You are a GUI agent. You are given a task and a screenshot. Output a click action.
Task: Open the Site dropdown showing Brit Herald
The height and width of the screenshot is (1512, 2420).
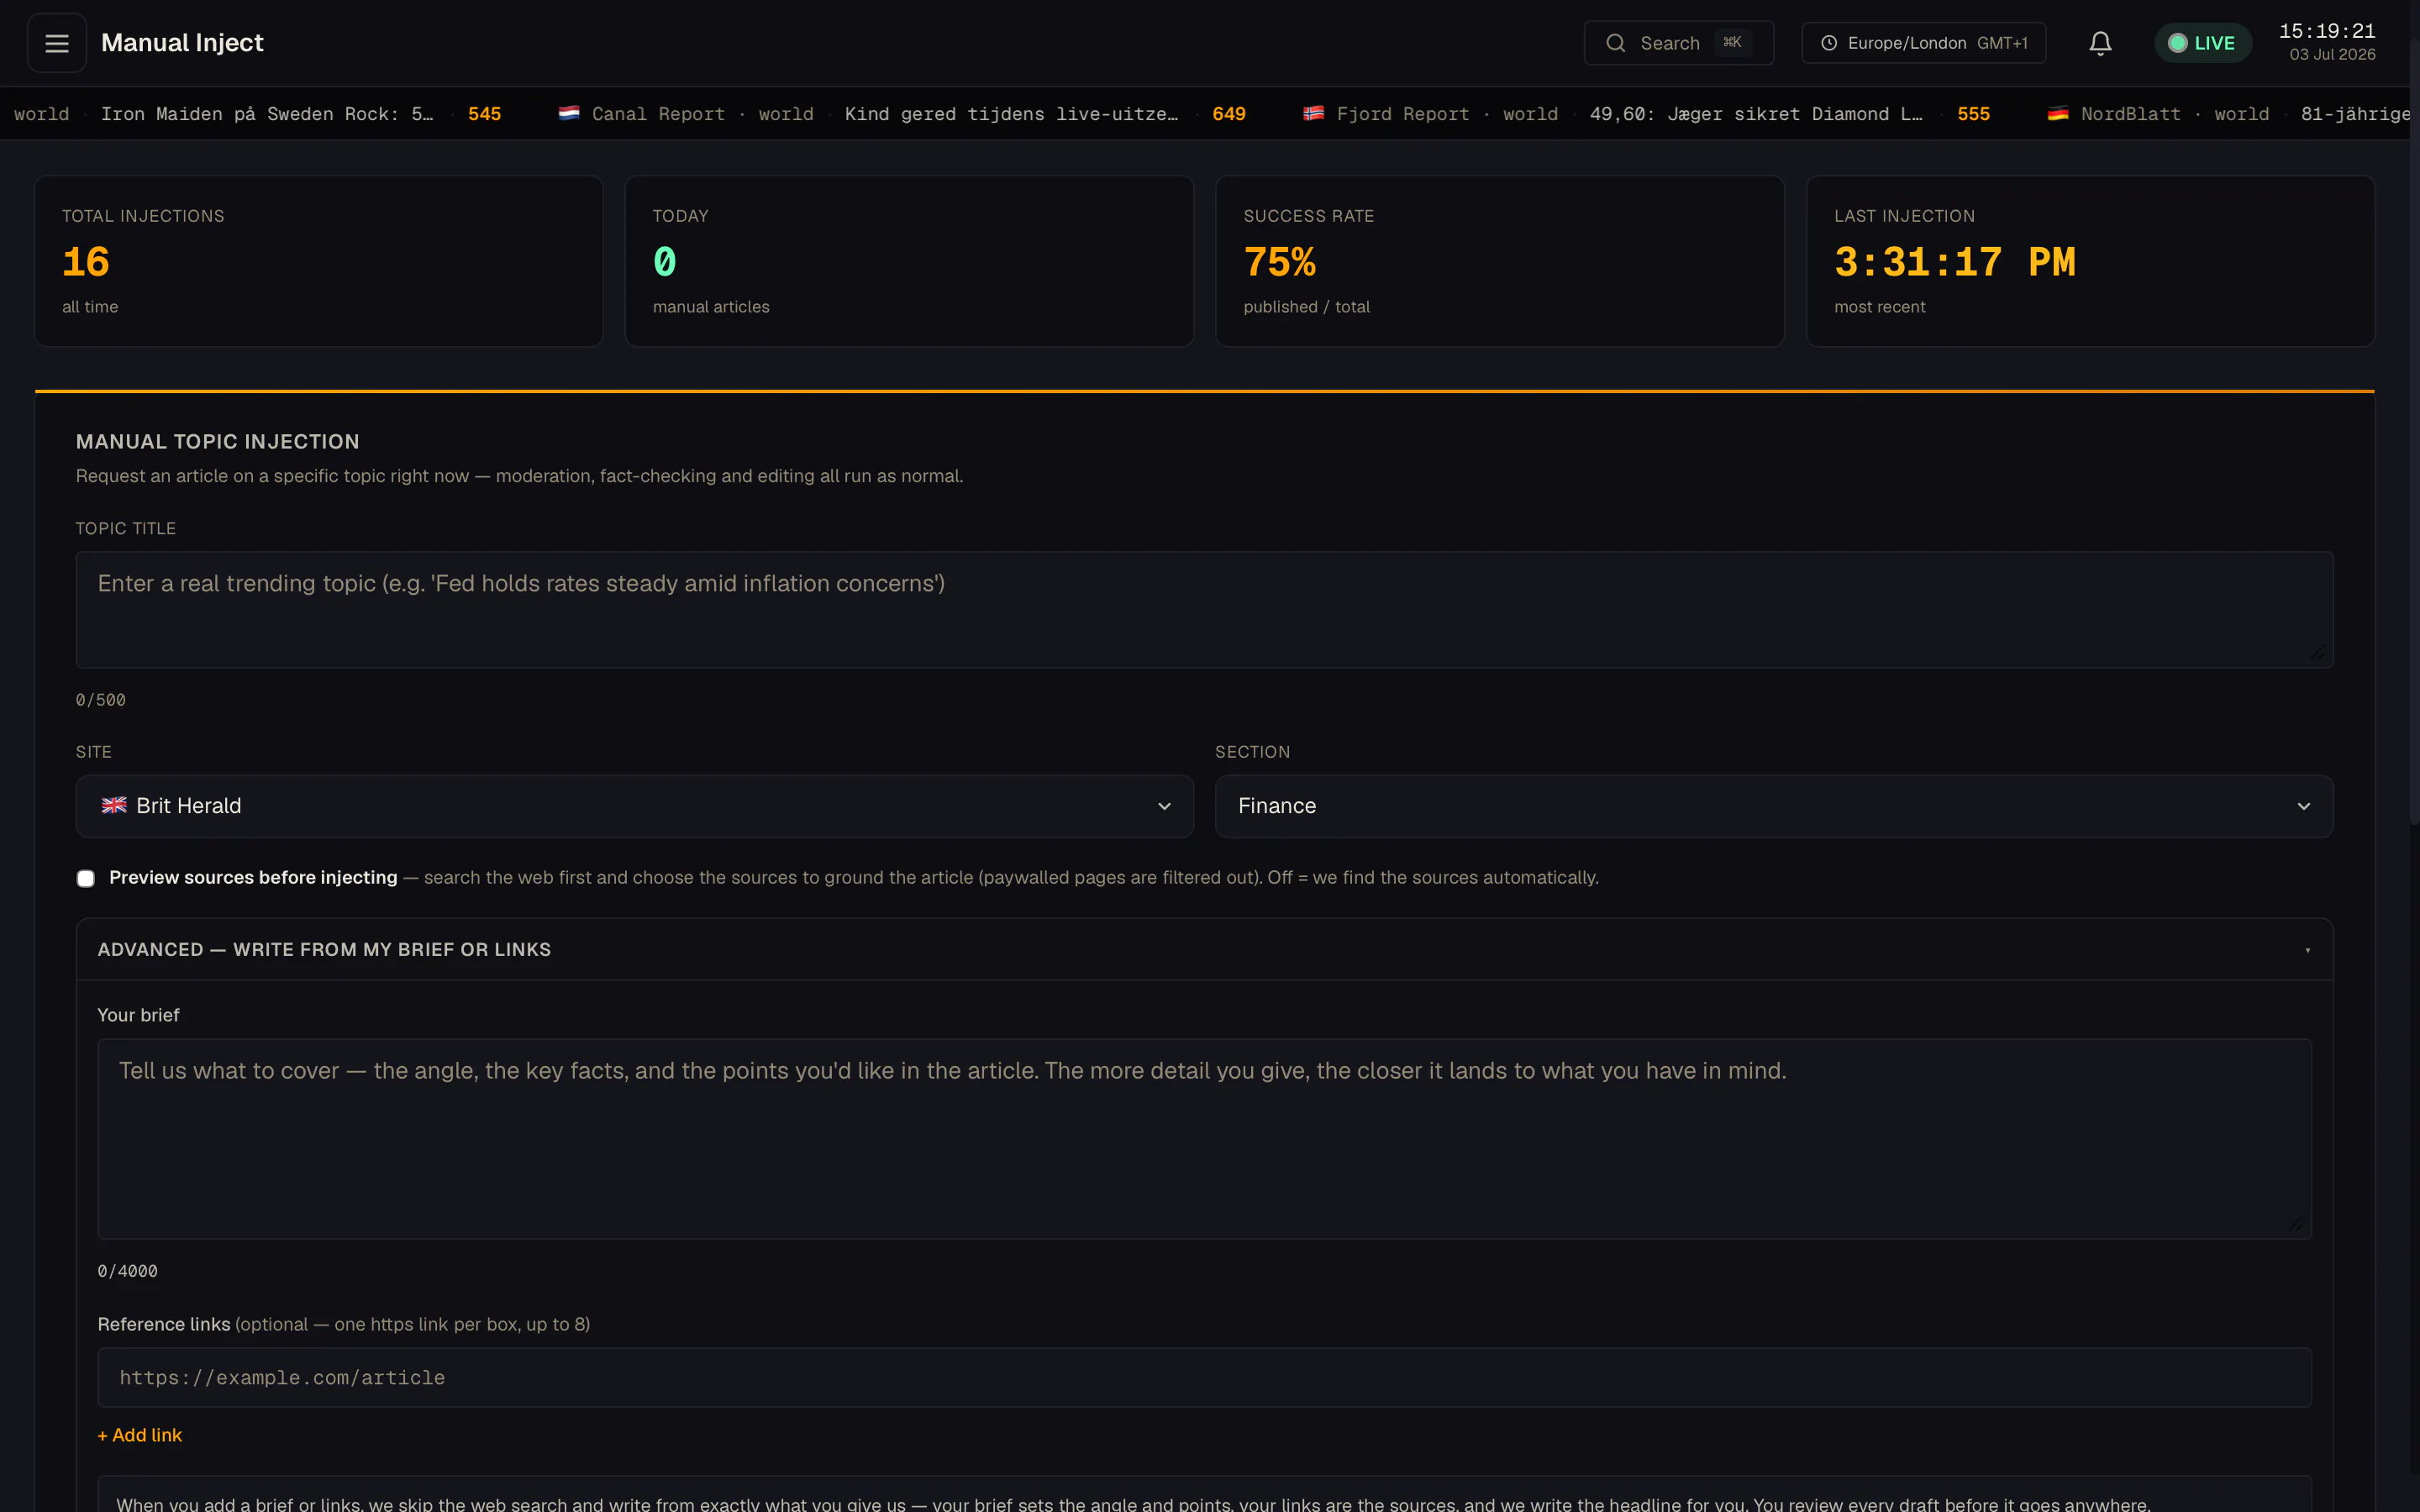coord(635,806)
